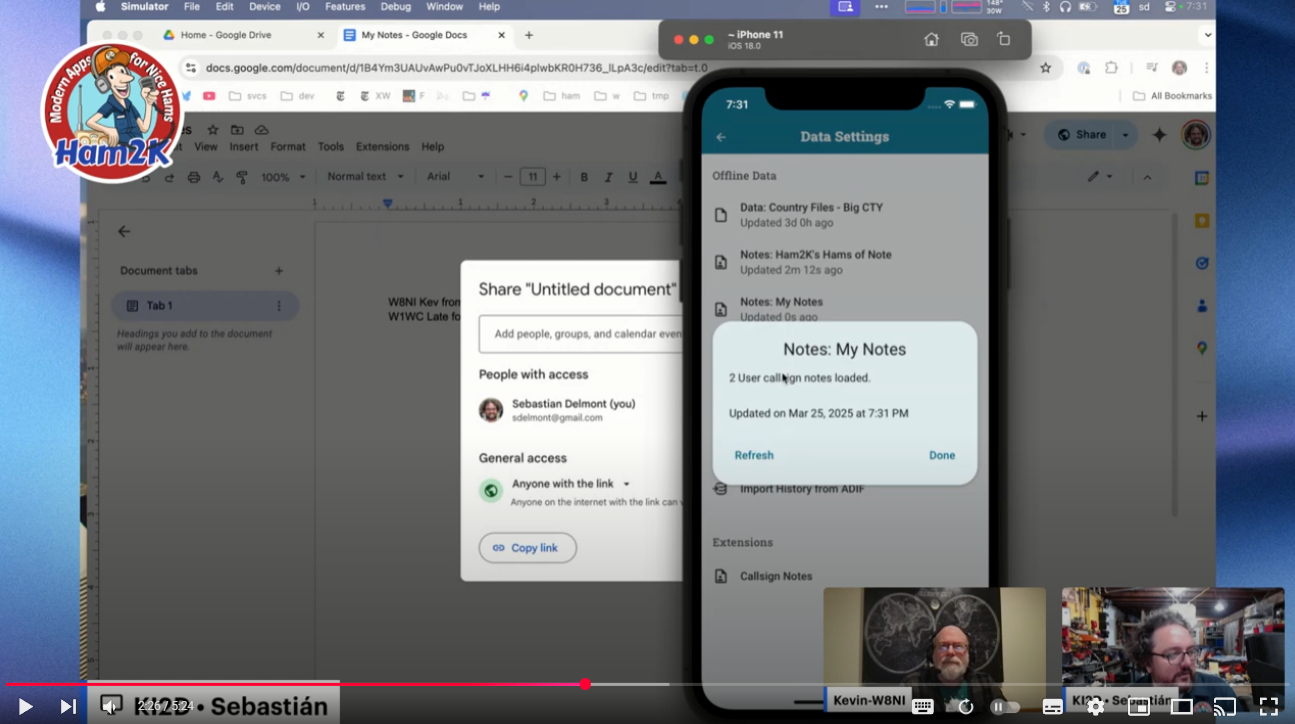The image size is (1295, 724).
Task: Click the Copy link button
Action: tap(527, 548)
